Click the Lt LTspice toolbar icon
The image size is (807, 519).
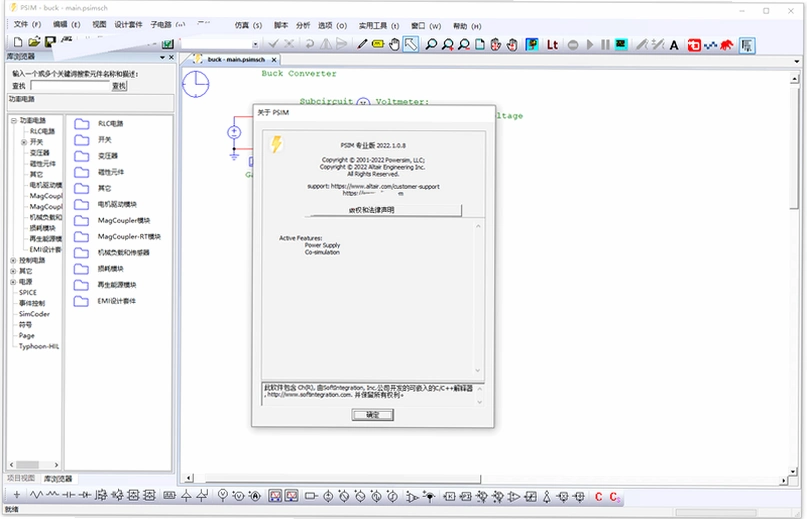tap(552, 45)
